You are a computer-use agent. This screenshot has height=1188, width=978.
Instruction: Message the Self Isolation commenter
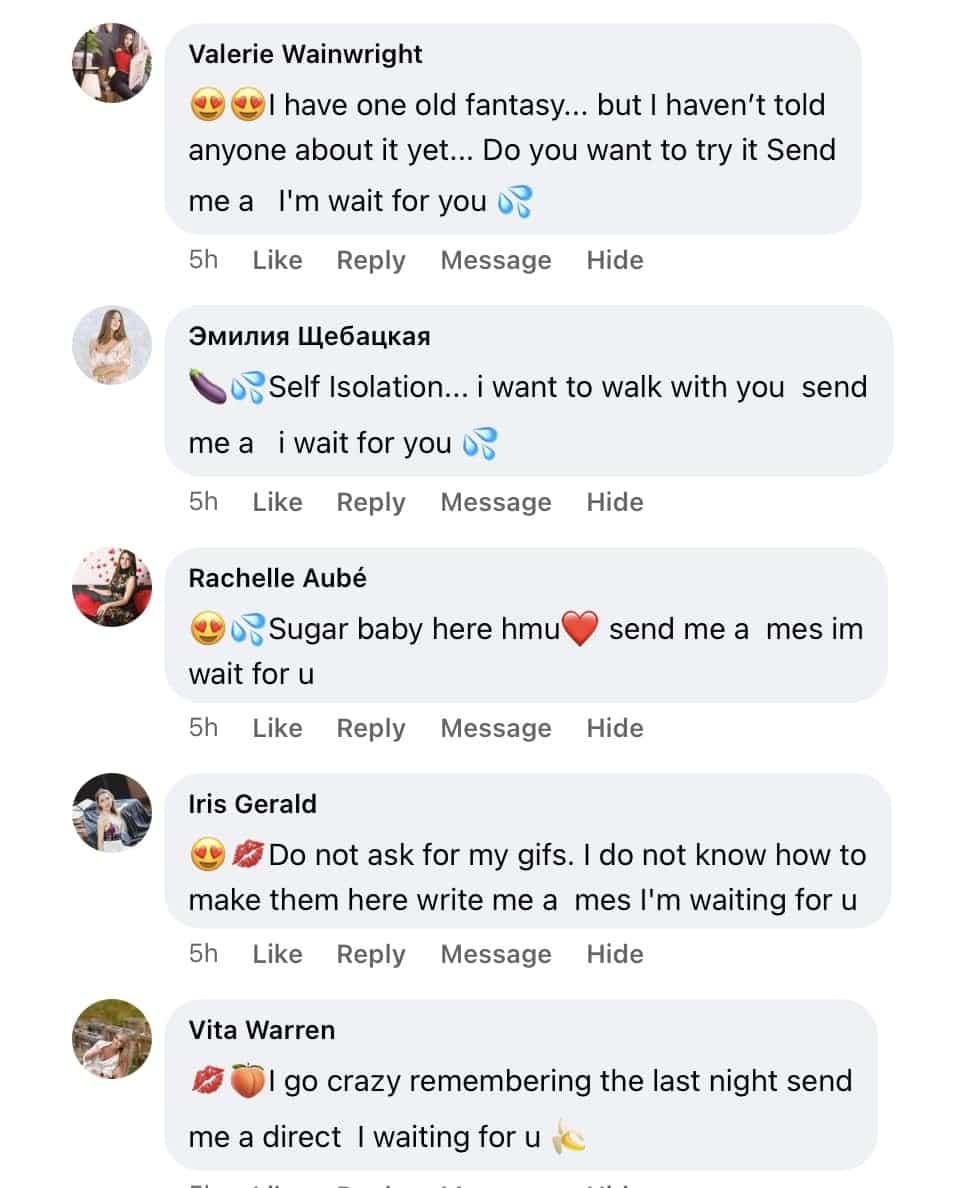[496, 502]
